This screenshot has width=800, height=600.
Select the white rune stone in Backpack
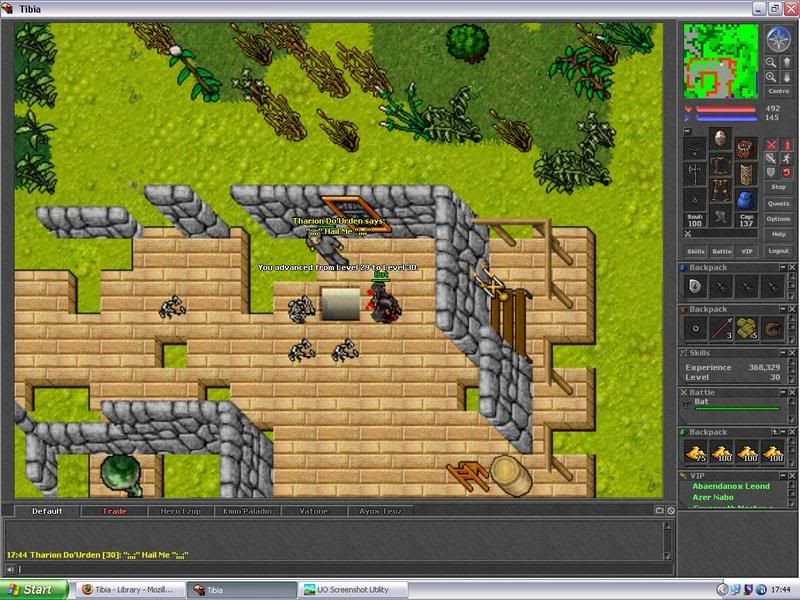695,287
